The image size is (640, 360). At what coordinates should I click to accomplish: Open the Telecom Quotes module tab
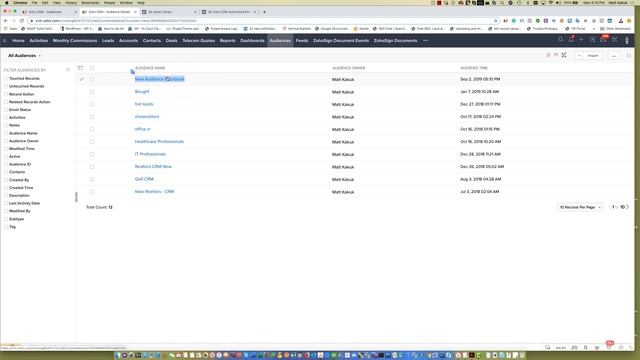198,40
